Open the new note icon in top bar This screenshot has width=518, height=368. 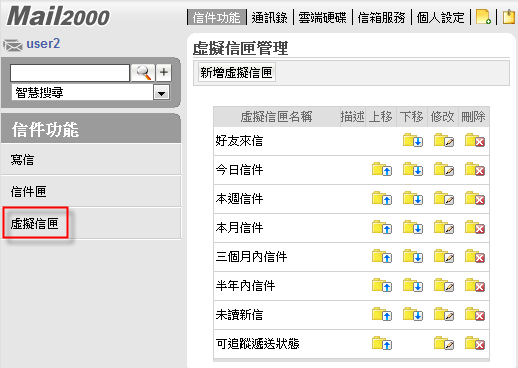click(483, 17)
